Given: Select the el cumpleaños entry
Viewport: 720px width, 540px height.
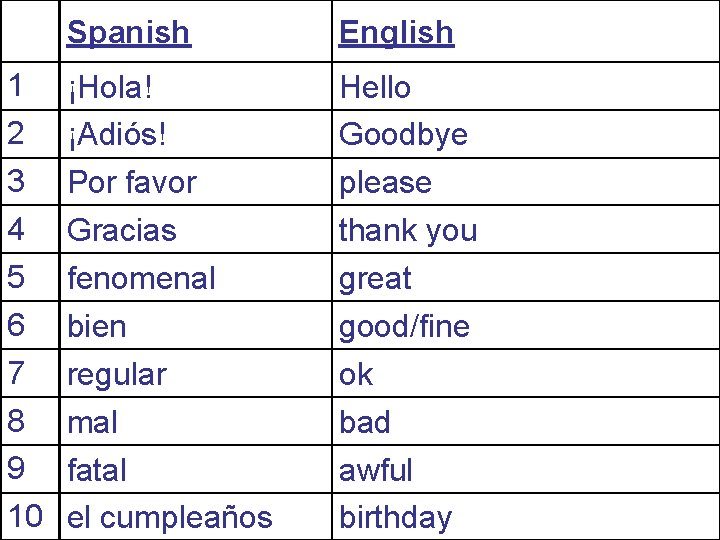Looking at the screenshot, I should tap(169, 517).
